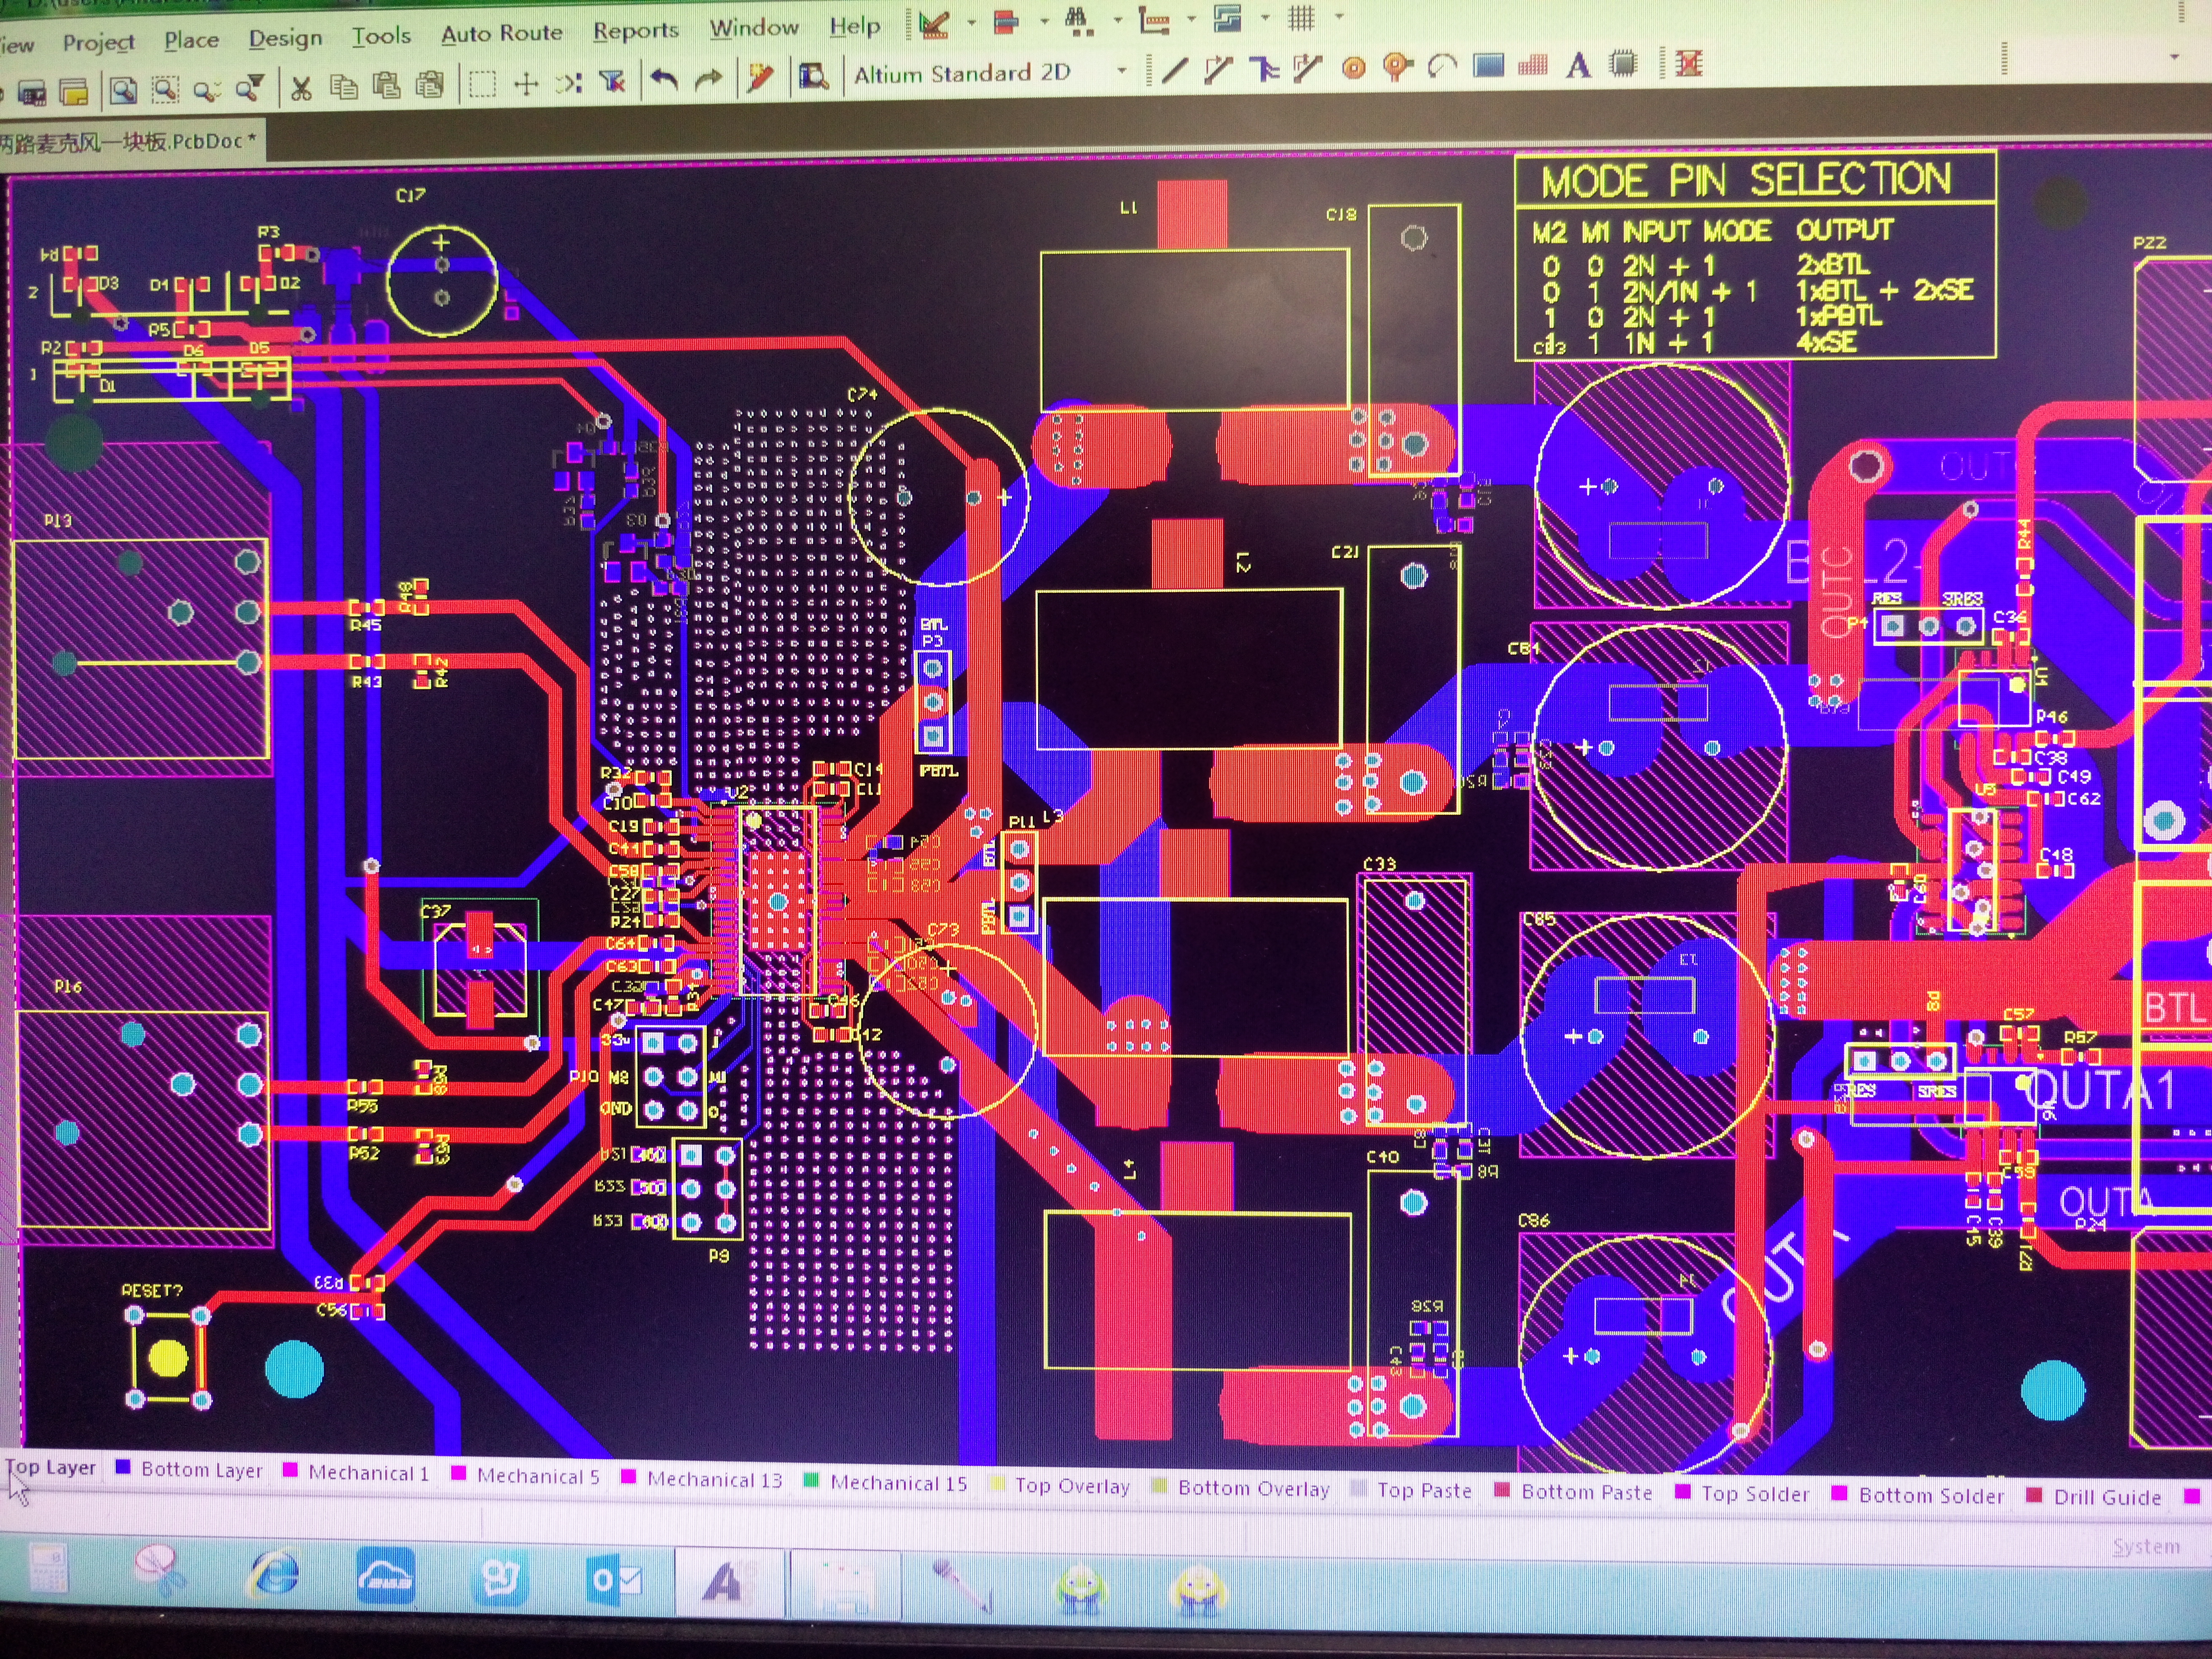The height and width of the screenshot is (1659, 2212).
Task: Switch to the Top Overlay layer tab
Action: coord(1071,1486)
